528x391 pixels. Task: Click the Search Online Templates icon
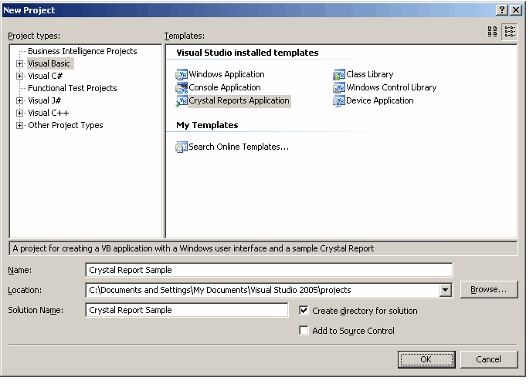pos(182,147)
